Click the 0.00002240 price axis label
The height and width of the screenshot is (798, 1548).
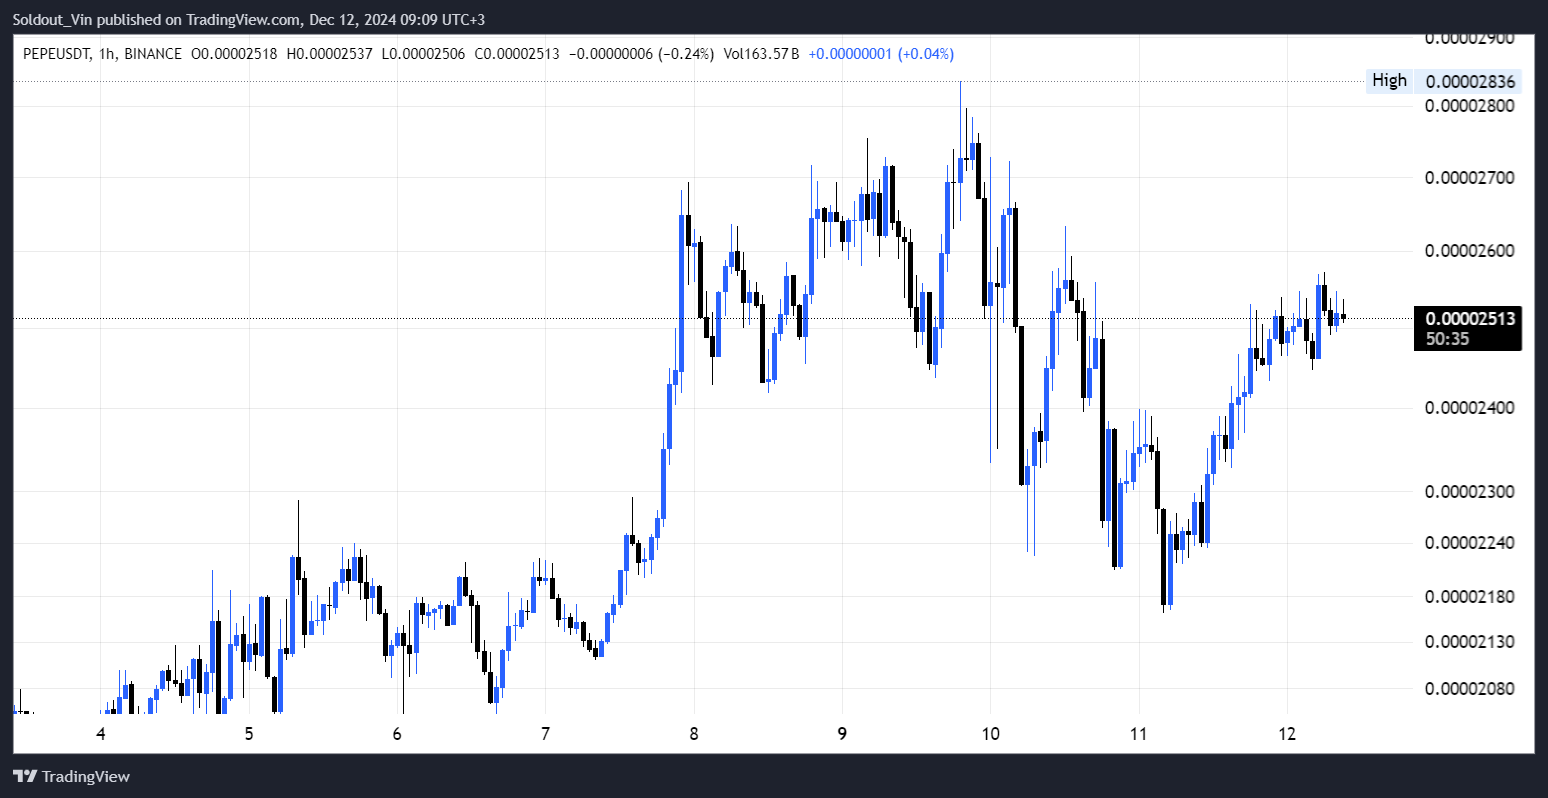[1470, 543]
